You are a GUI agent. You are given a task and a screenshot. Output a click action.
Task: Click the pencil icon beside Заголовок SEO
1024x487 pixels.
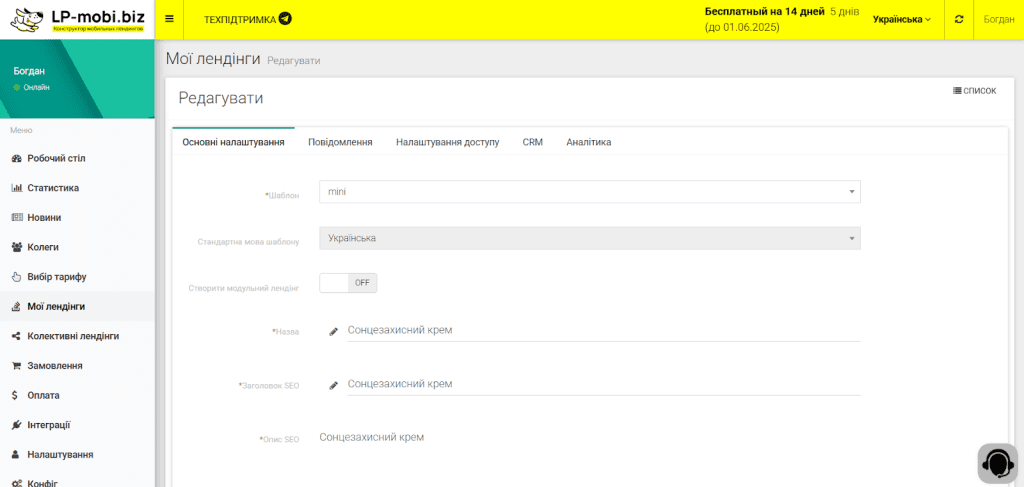334,385
